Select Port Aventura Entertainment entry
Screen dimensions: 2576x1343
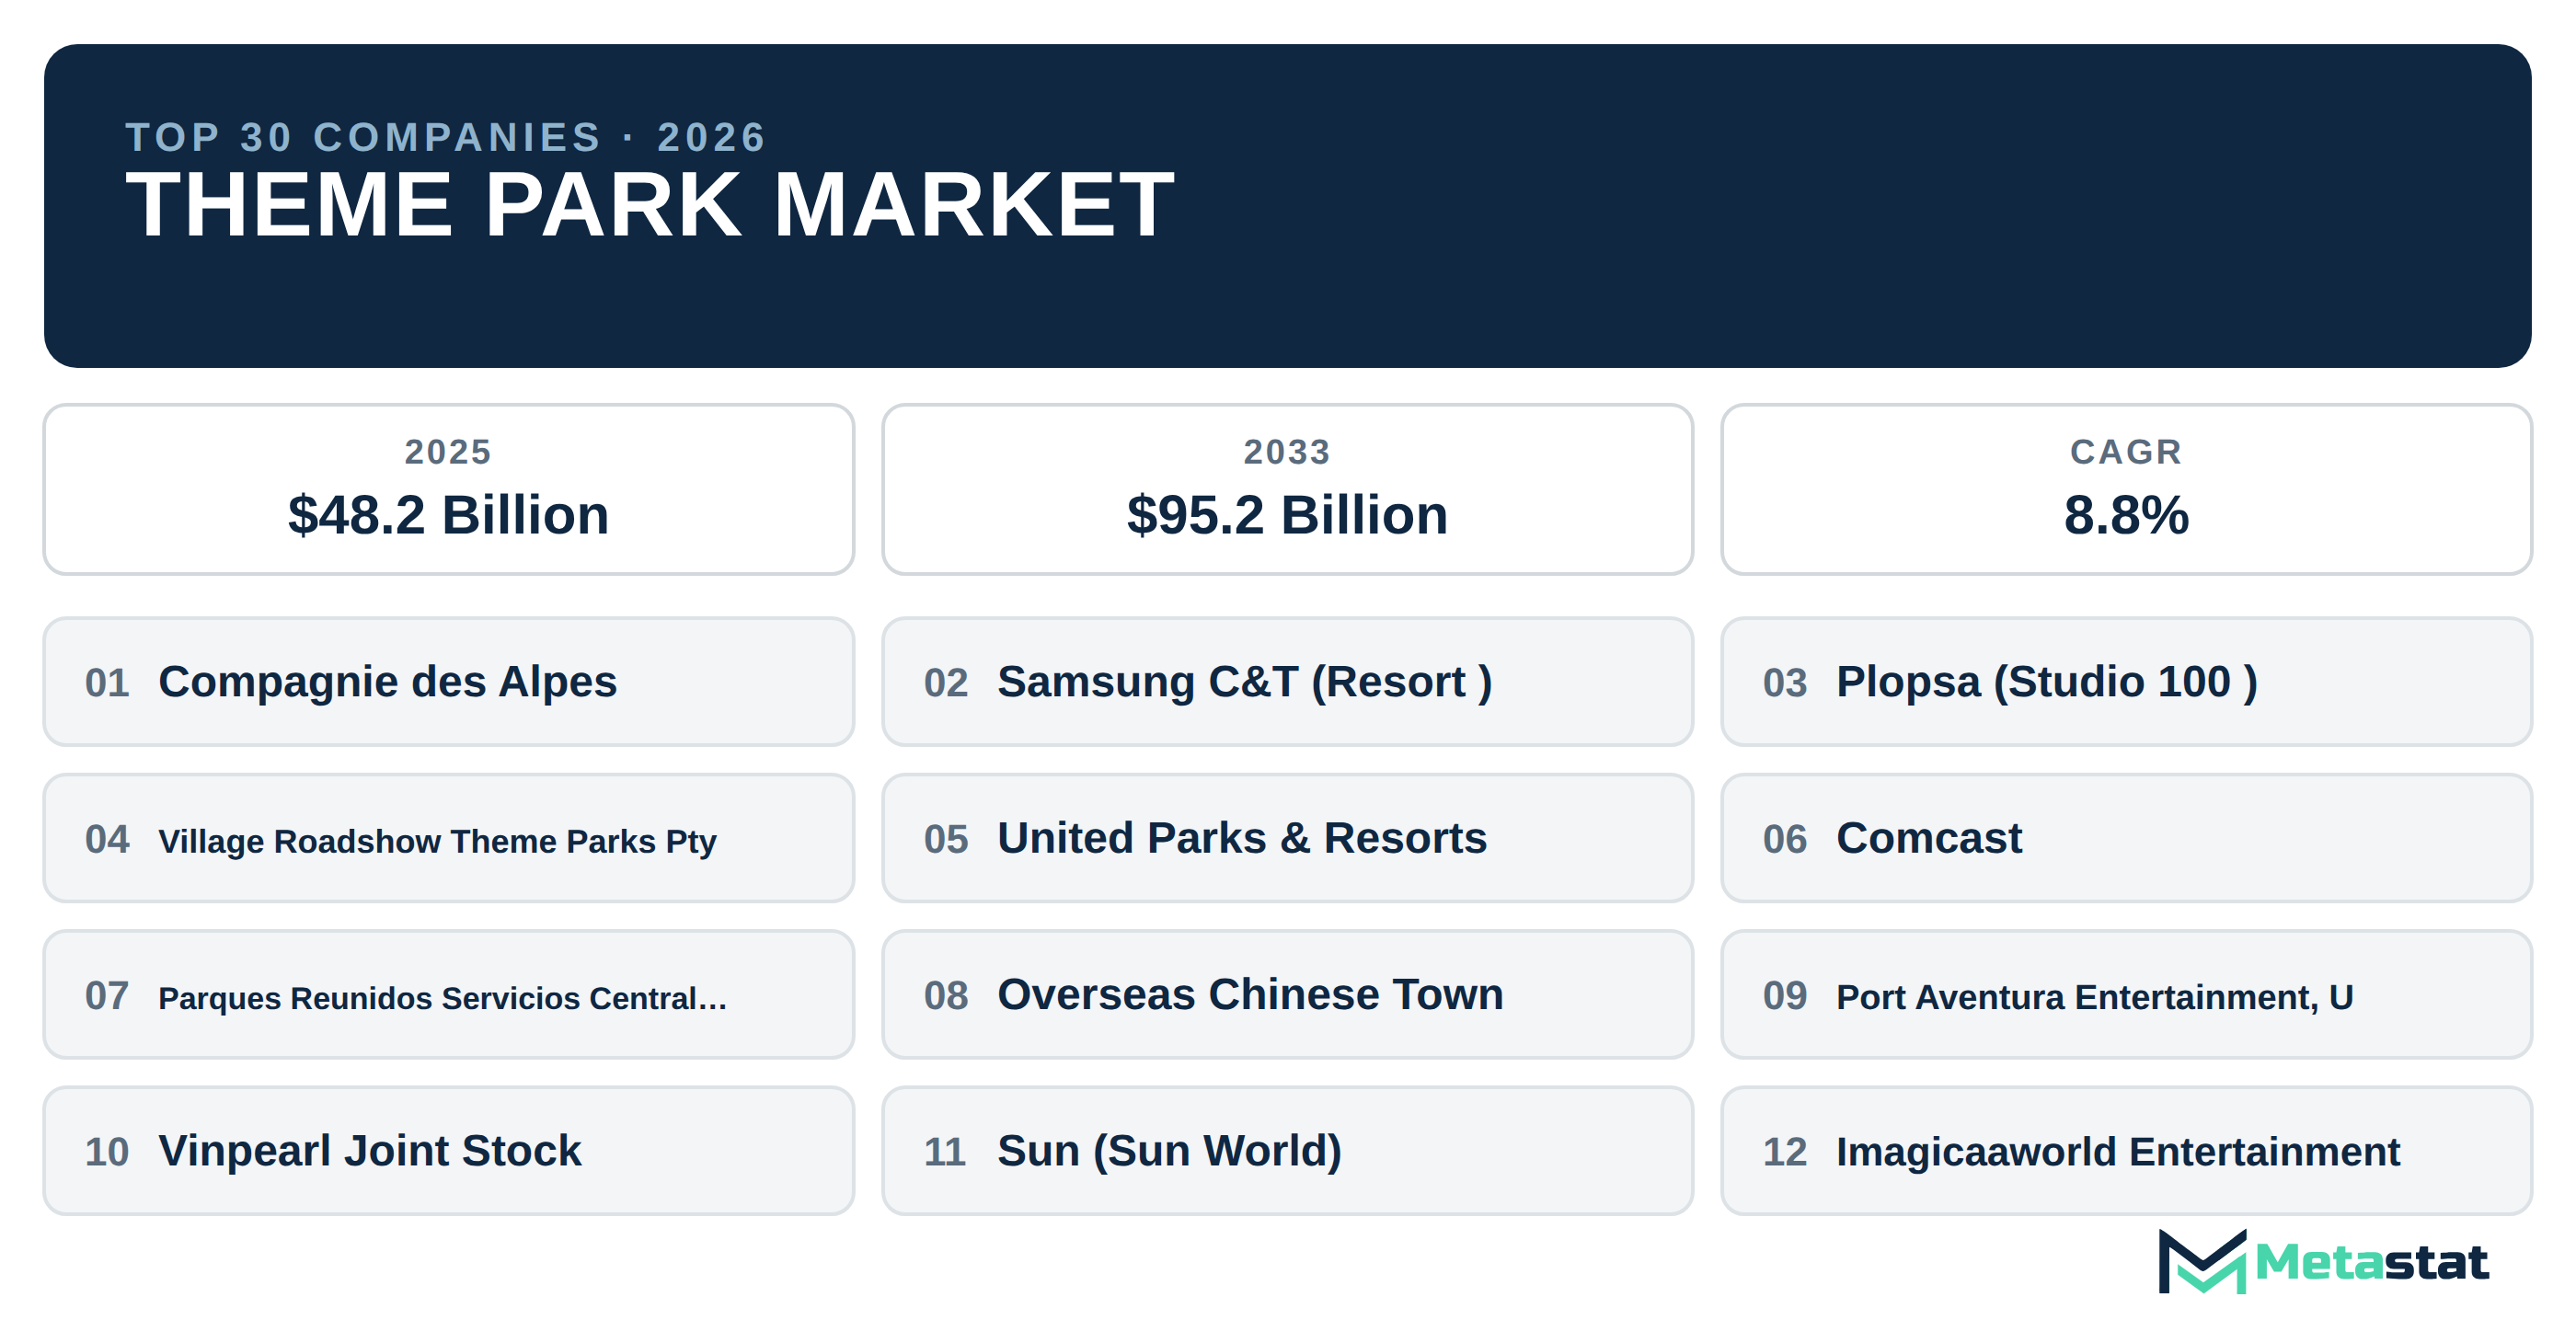[x=2126, y=995]
